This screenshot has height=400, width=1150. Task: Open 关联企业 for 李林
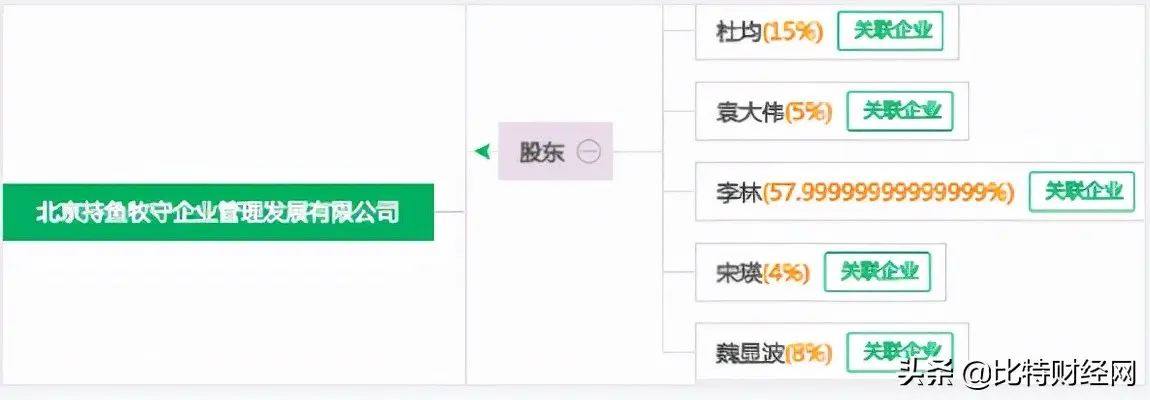click(1082, 192)
